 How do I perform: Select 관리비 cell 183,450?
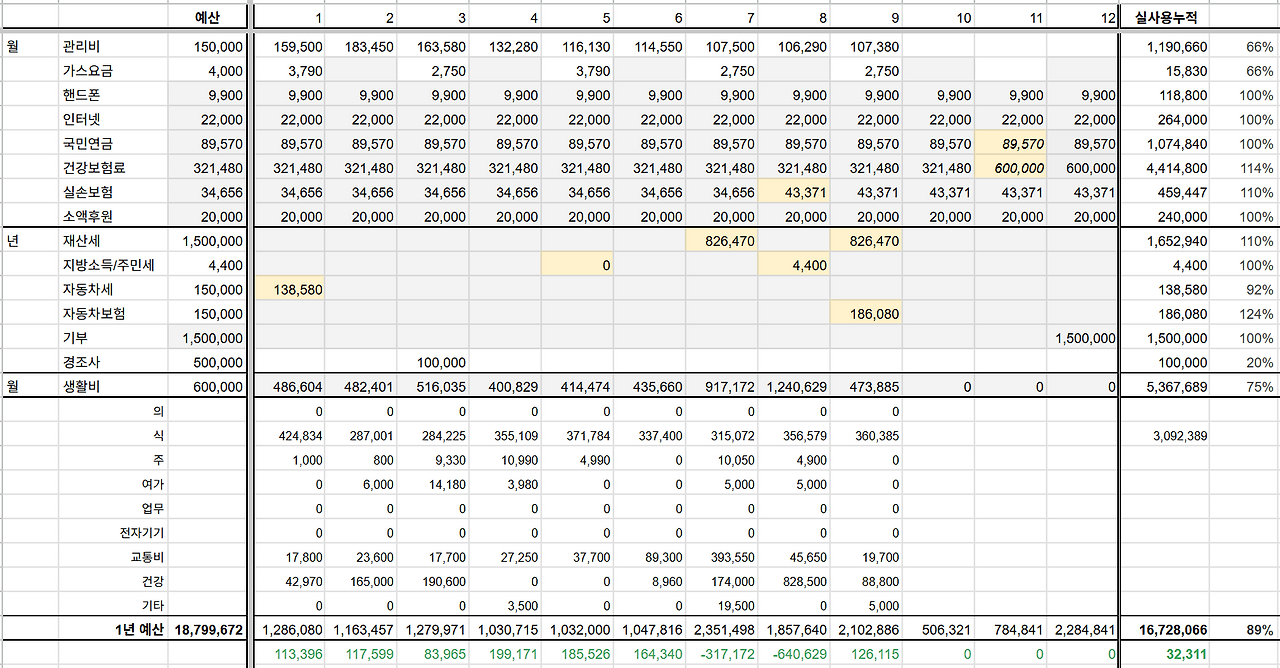(369, 47)
